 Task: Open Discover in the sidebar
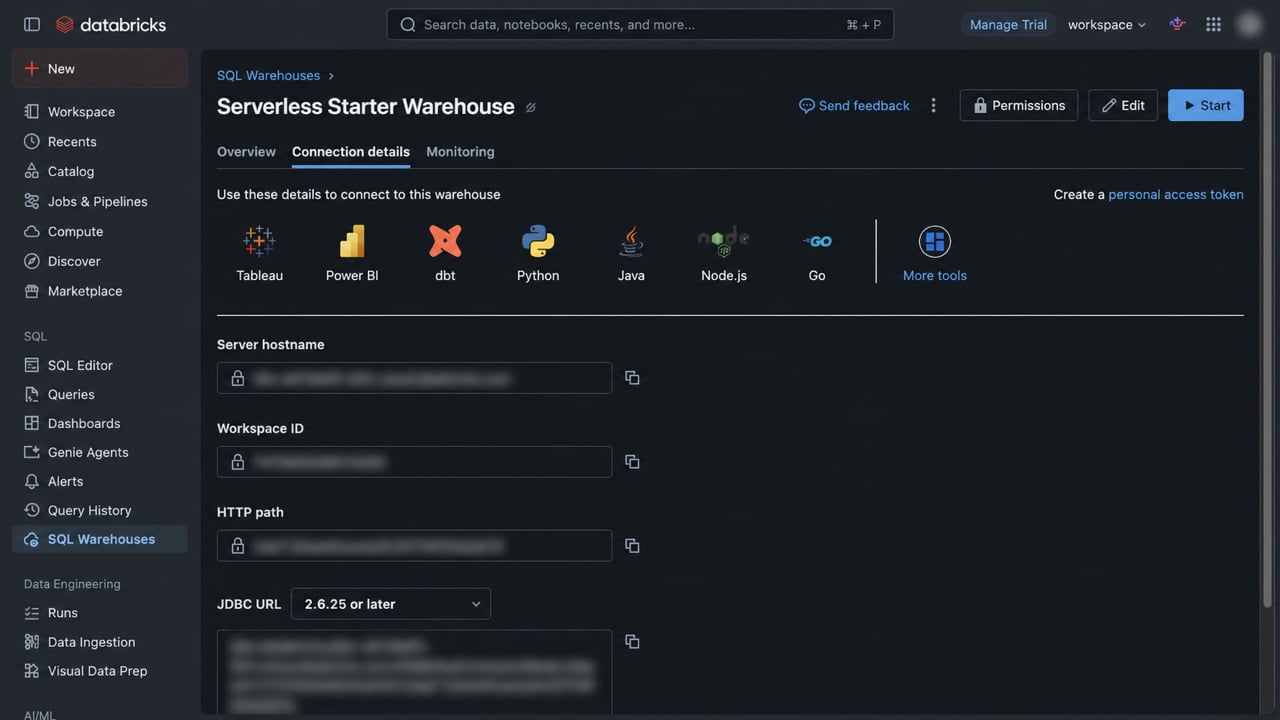click(x=100, y=262)
